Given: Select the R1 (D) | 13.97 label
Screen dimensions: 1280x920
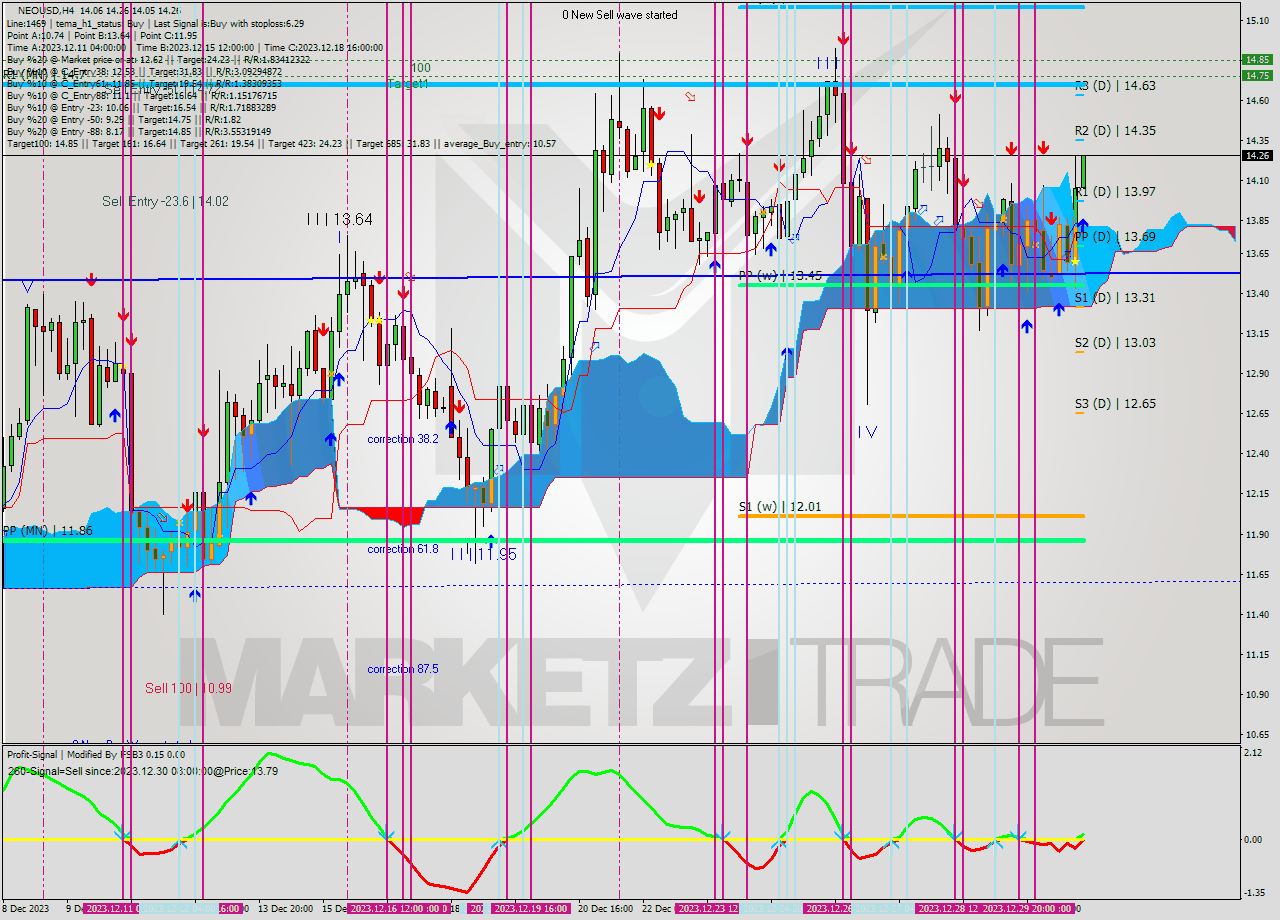Looking at the screenshot, I should tap(1115, 191).
